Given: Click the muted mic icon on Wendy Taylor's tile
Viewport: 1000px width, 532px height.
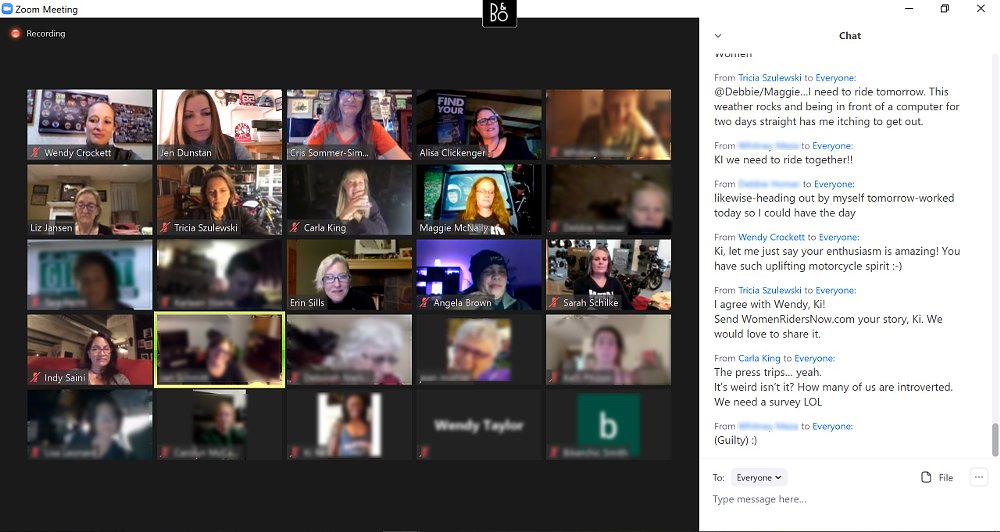Looking at the screenshot, I should (x=425, y=452).
